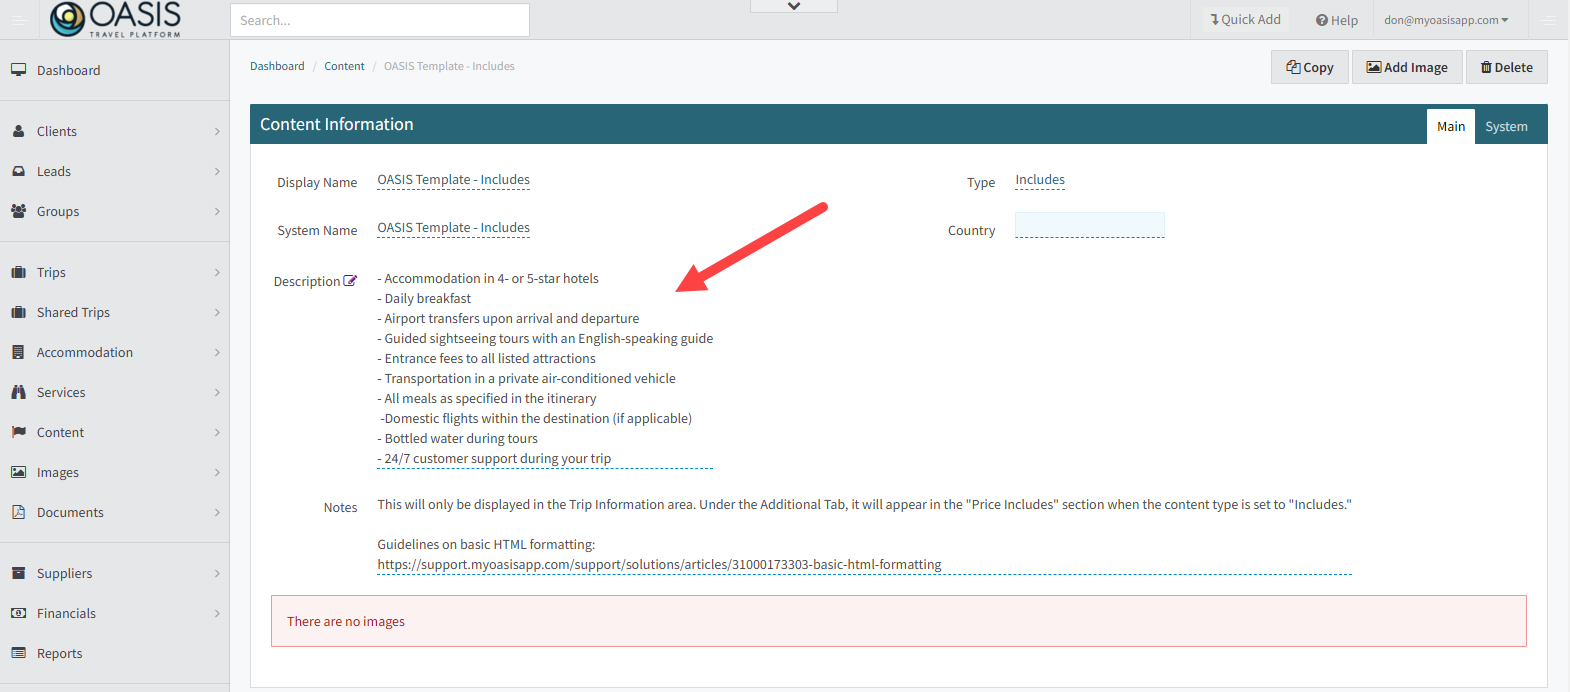Expand the Trips submenu chevron
1570x692 pixels.
[x=217, y=272]
